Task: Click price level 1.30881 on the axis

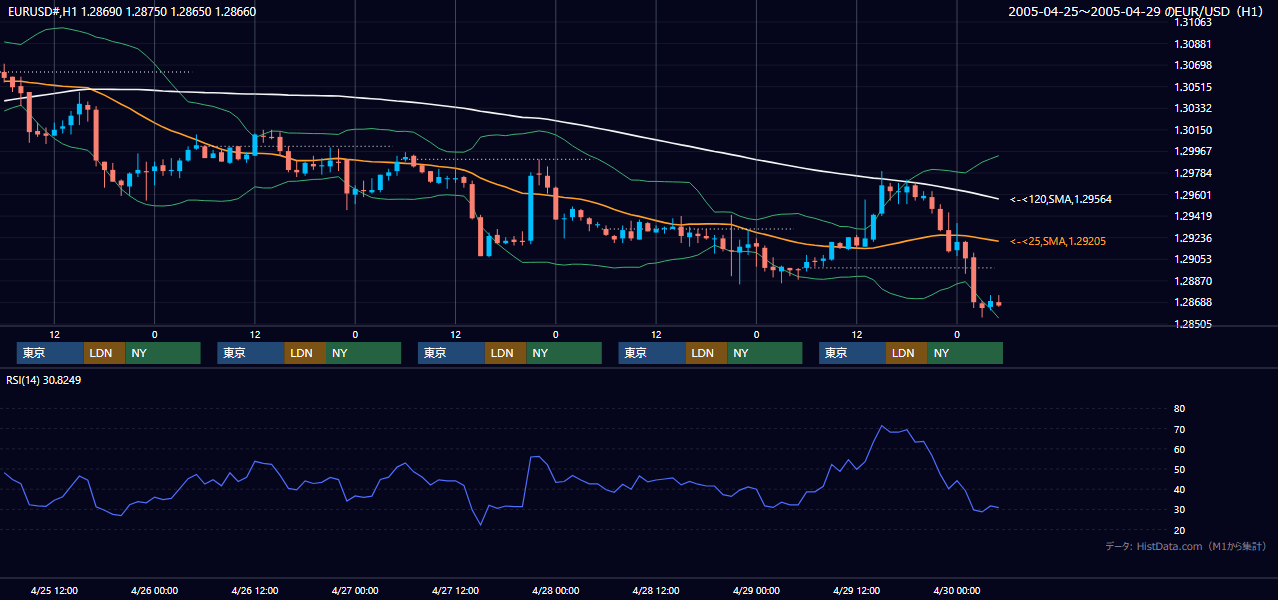Action: [x=1192, y=44]
